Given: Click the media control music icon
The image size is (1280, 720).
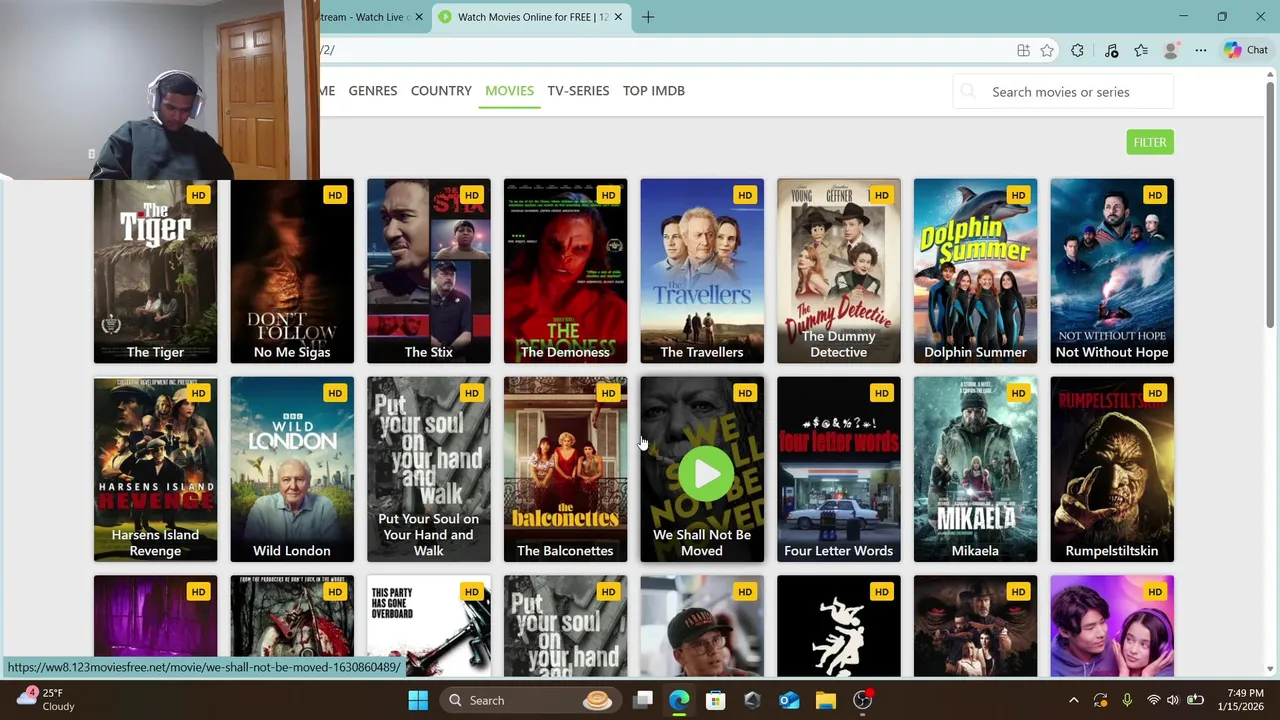Looking at the screenshot, I should click(x=1111, y=50).
